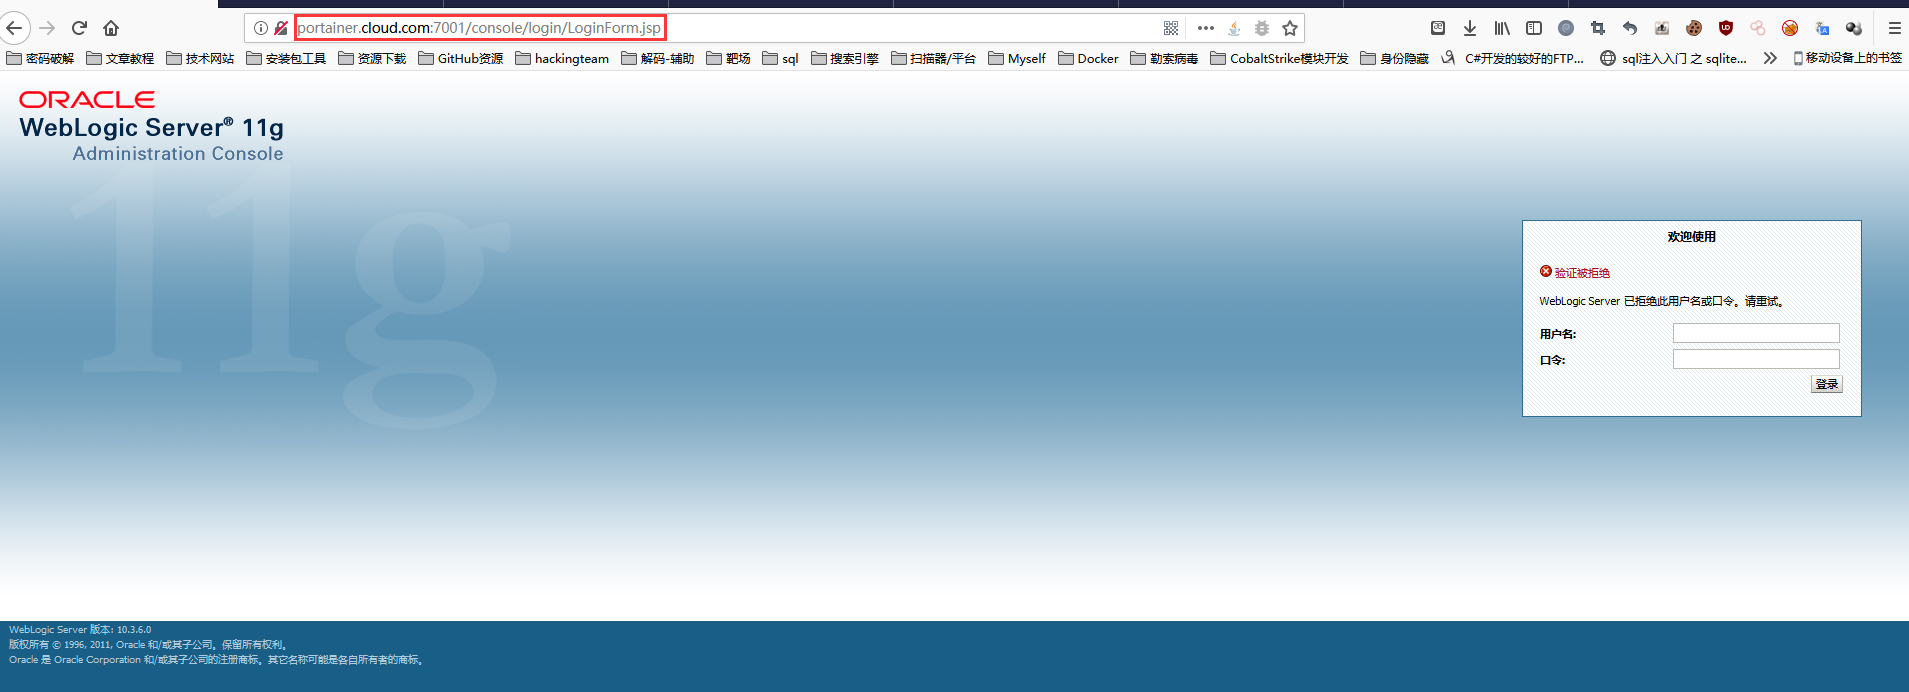Click the Oracle logo
This screenshot has width=1909, height=692.
87,100
